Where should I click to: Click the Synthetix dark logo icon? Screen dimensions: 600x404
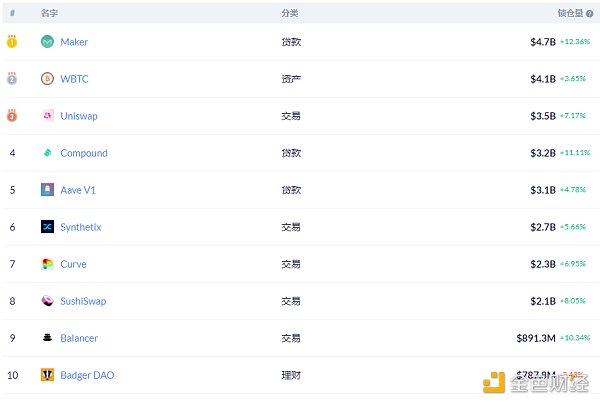pos(47,226)
